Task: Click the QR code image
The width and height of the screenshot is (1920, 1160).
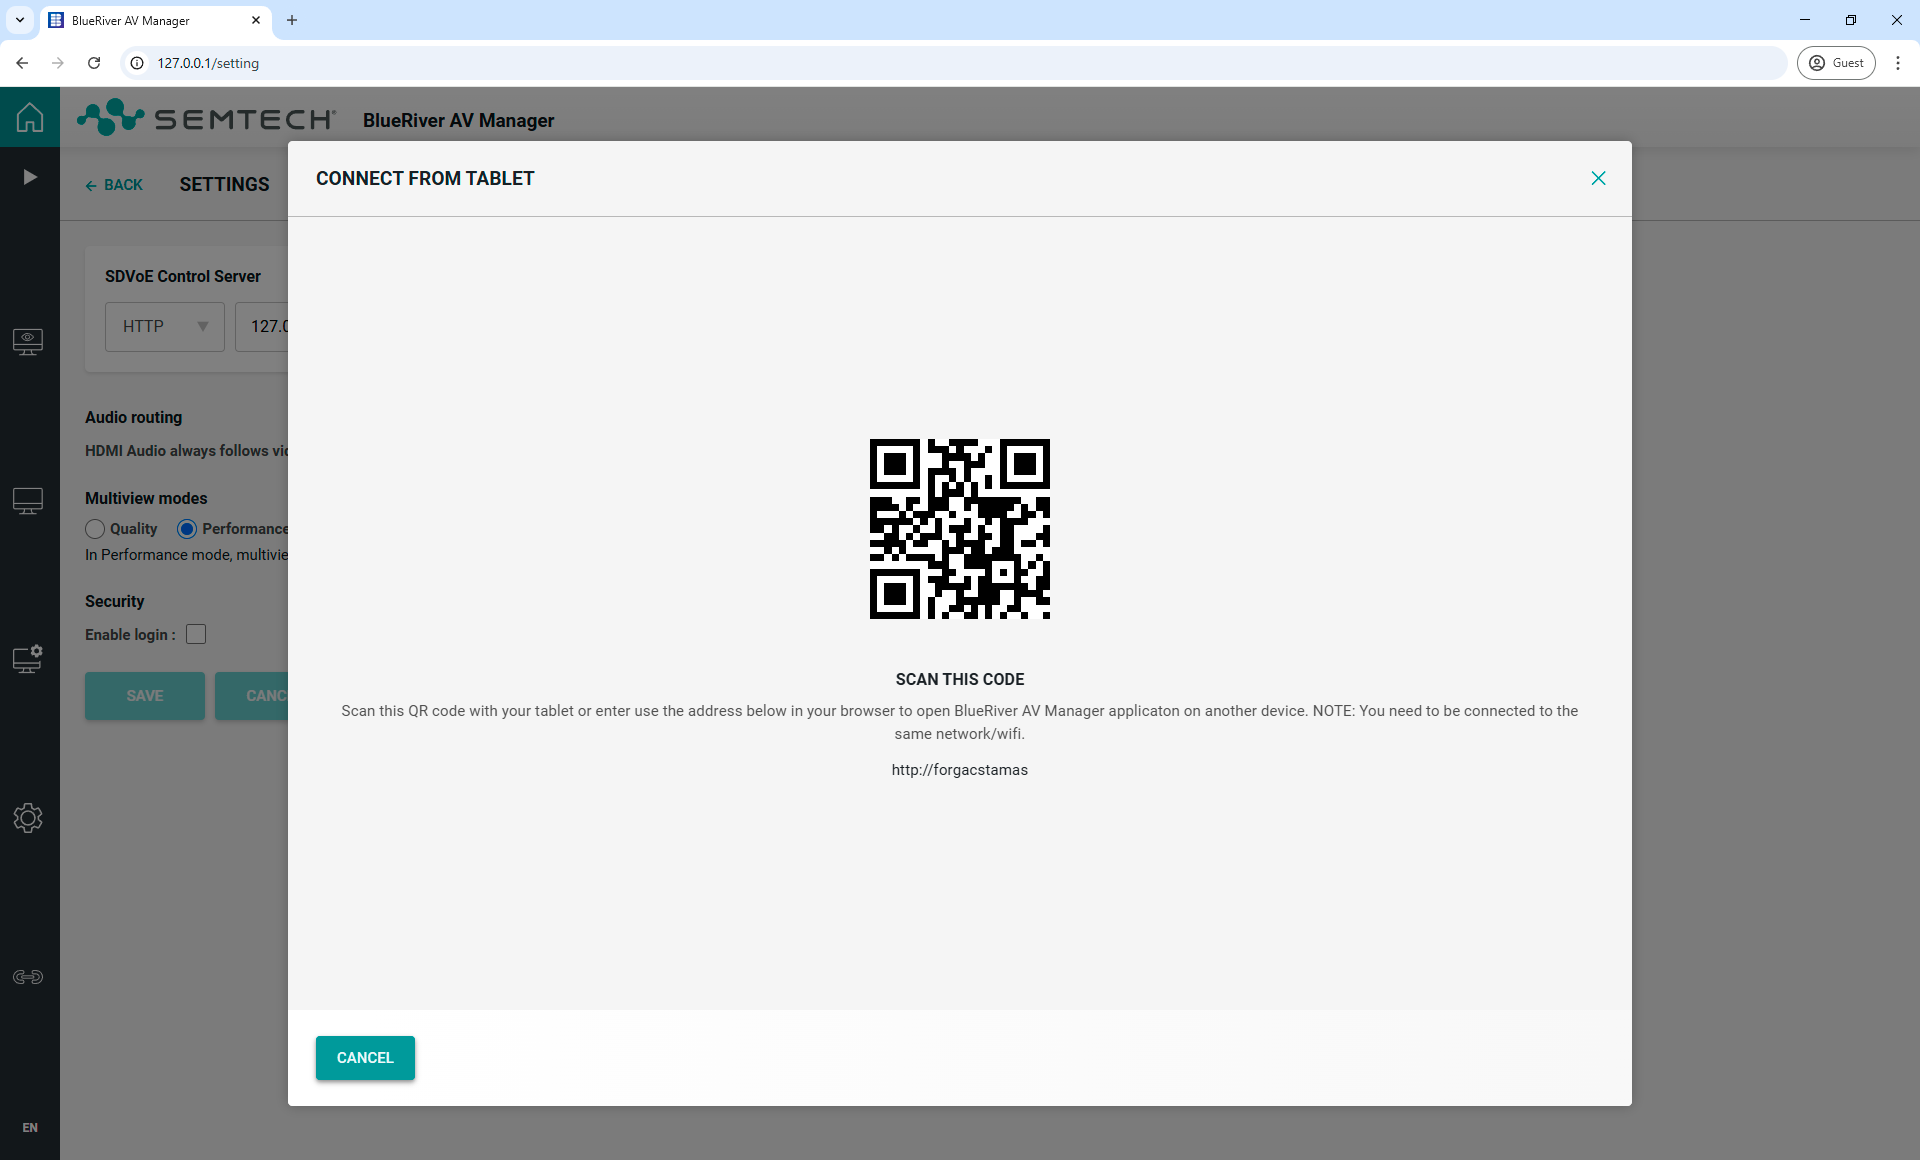Action: pyautogui.click(x=959, y=529)
